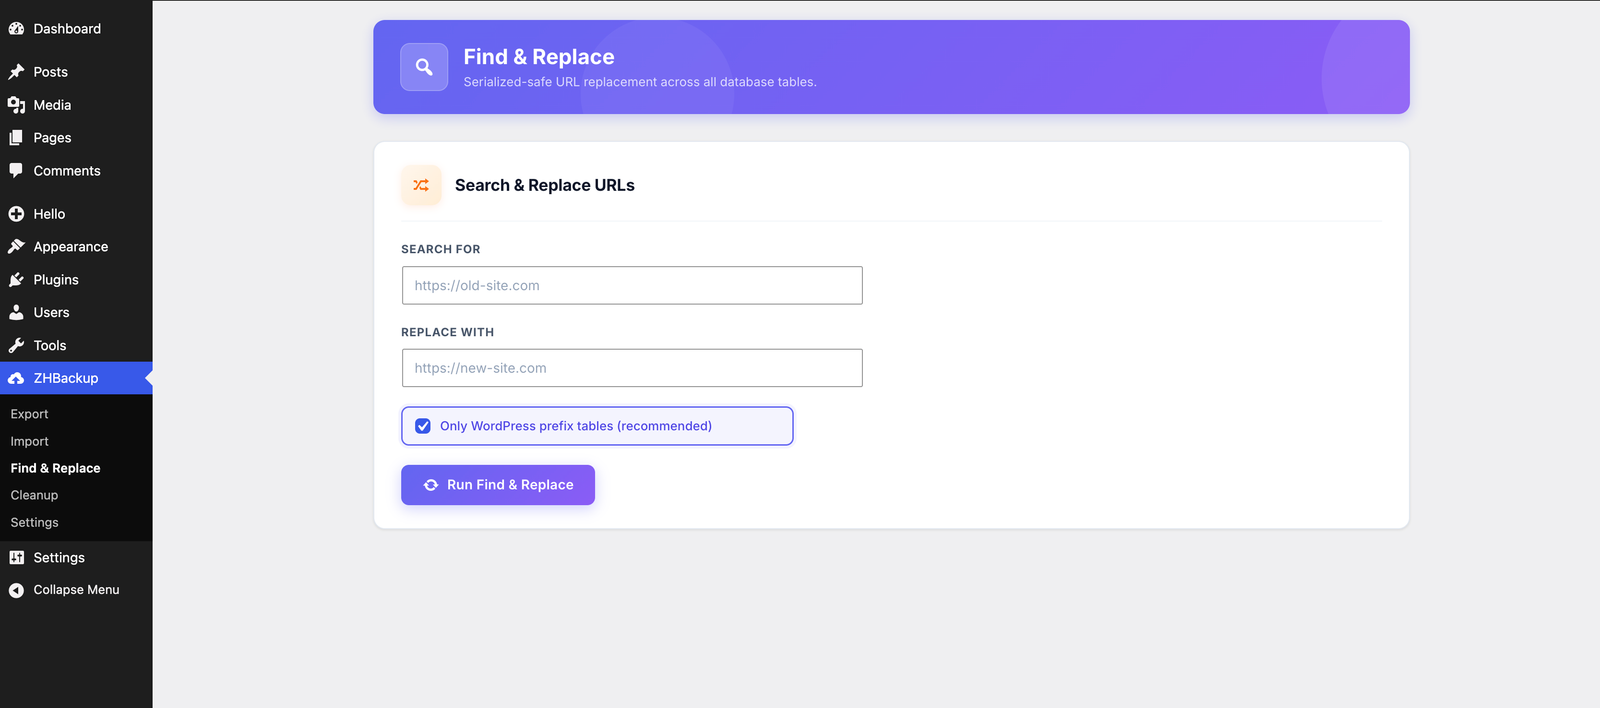Click the orange shuffle icon beside Search & Replace URLs
This screenshot has width=1600, height=708.
click(421, 185)
